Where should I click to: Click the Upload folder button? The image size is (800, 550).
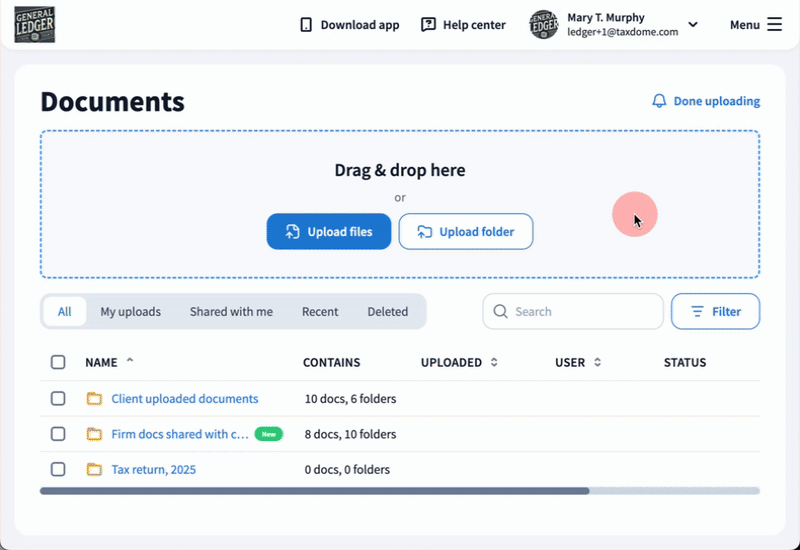466,232
